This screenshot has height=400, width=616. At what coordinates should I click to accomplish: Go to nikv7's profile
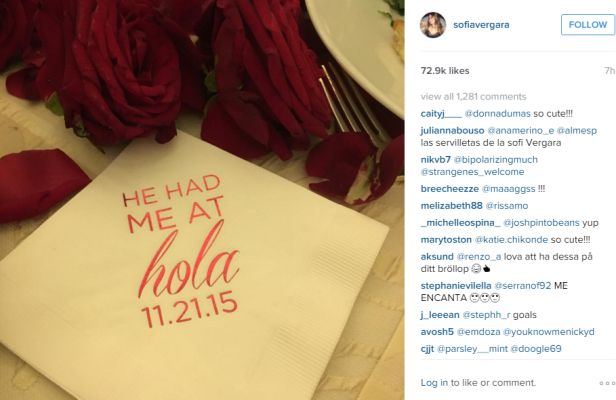436,160
